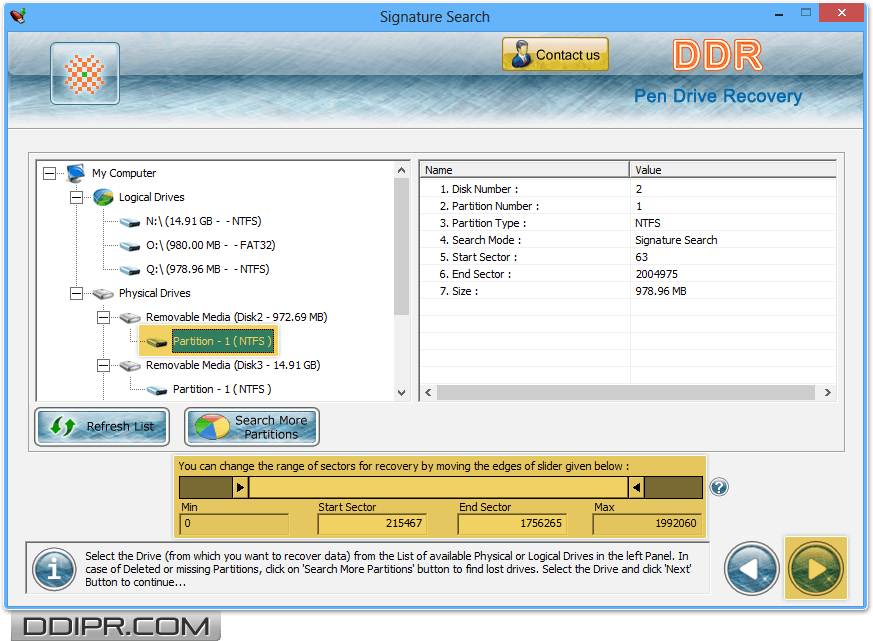Viewport: 873px width, 641px height.
Task: Collapse the Logical Drives node
Action: [x=76, y=197]
